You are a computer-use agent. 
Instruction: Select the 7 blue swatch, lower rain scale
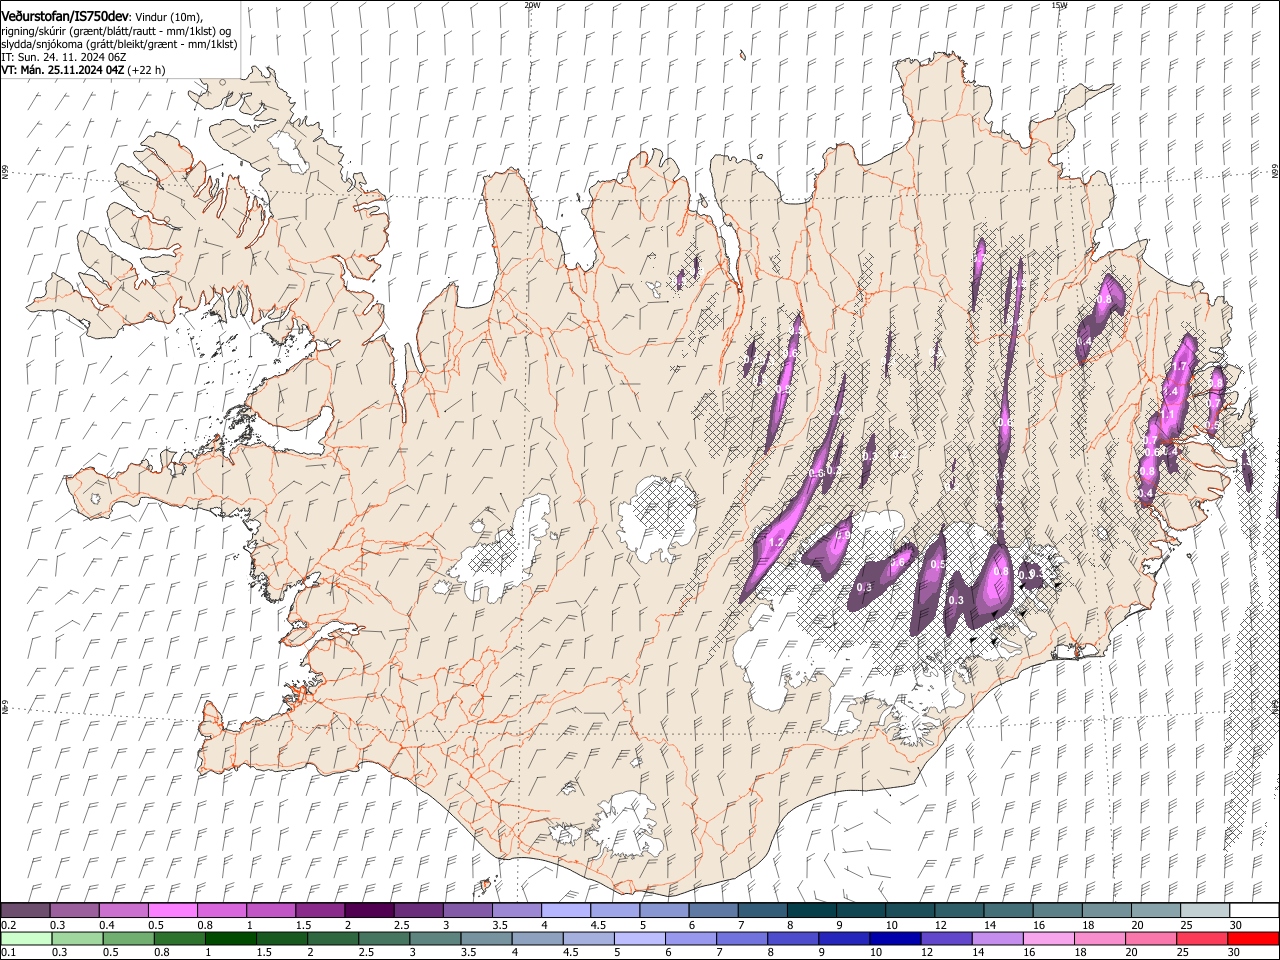tap(742, 938)
